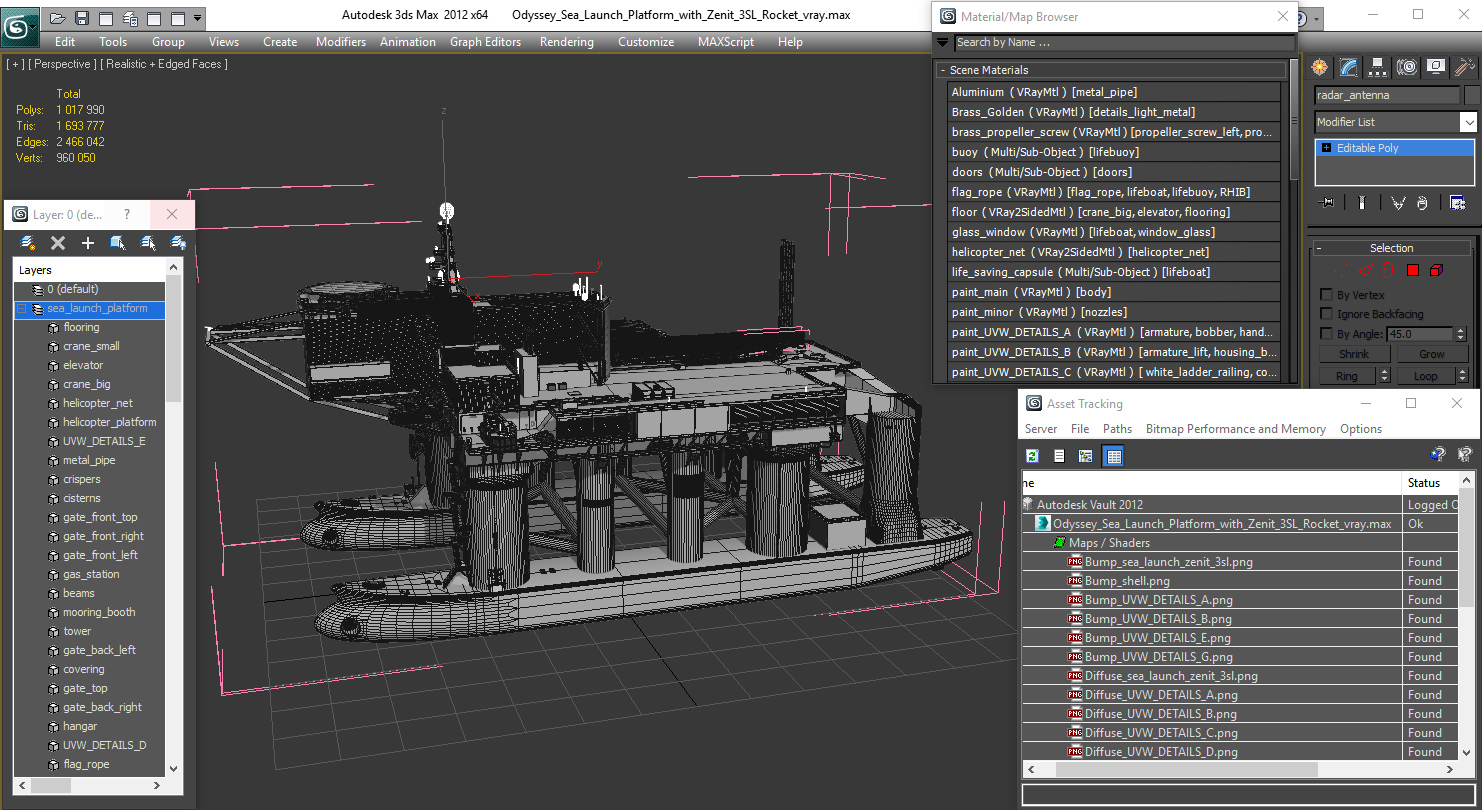The width and height of the screenshot is (1482, 810).
Task: Click Open File icon in quick access toolbar
Action: pos(58,18)
